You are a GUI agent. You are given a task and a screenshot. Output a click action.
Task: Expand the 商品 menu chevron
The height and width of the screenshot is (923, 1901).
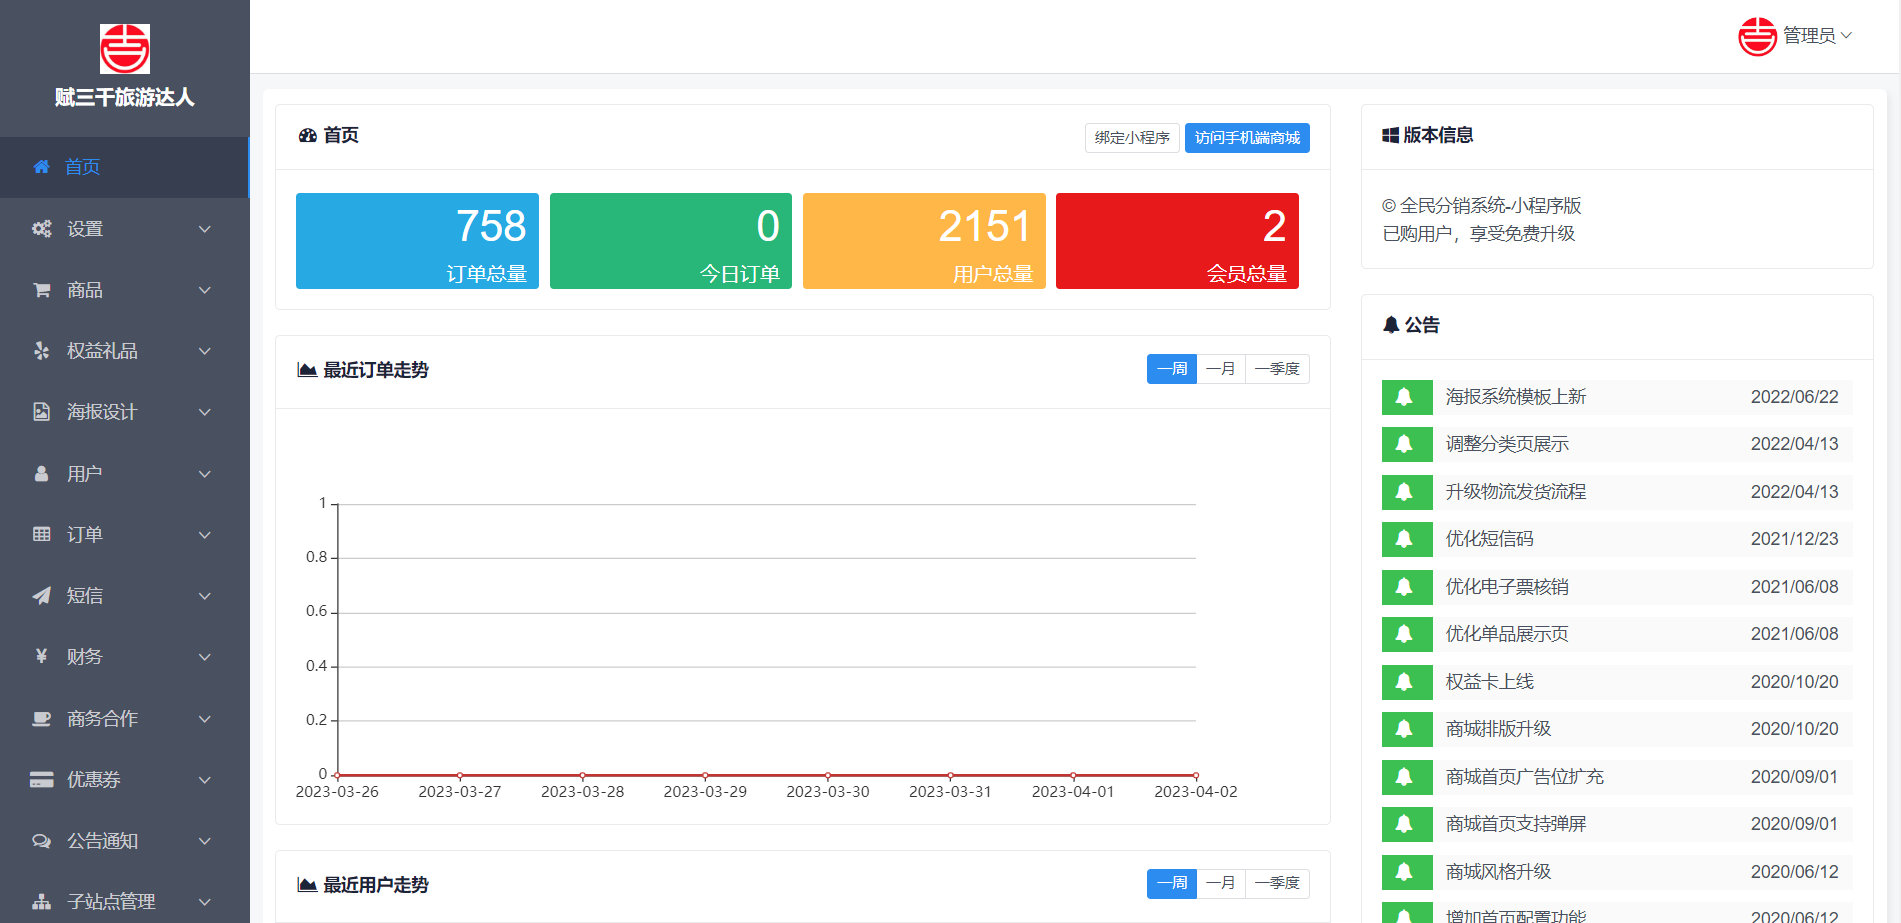pyautogui.click(x=205, y=290)
